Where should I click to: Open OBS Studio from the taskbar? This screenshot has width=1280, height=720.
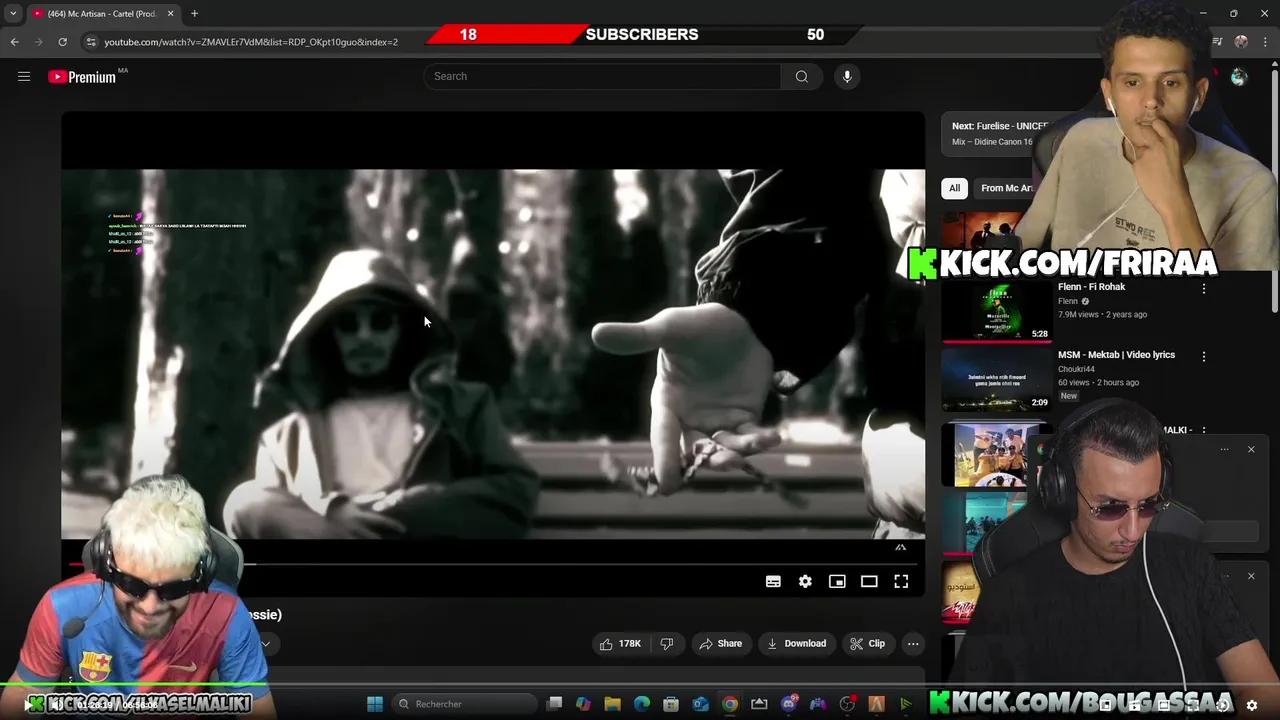pos(848,704)
